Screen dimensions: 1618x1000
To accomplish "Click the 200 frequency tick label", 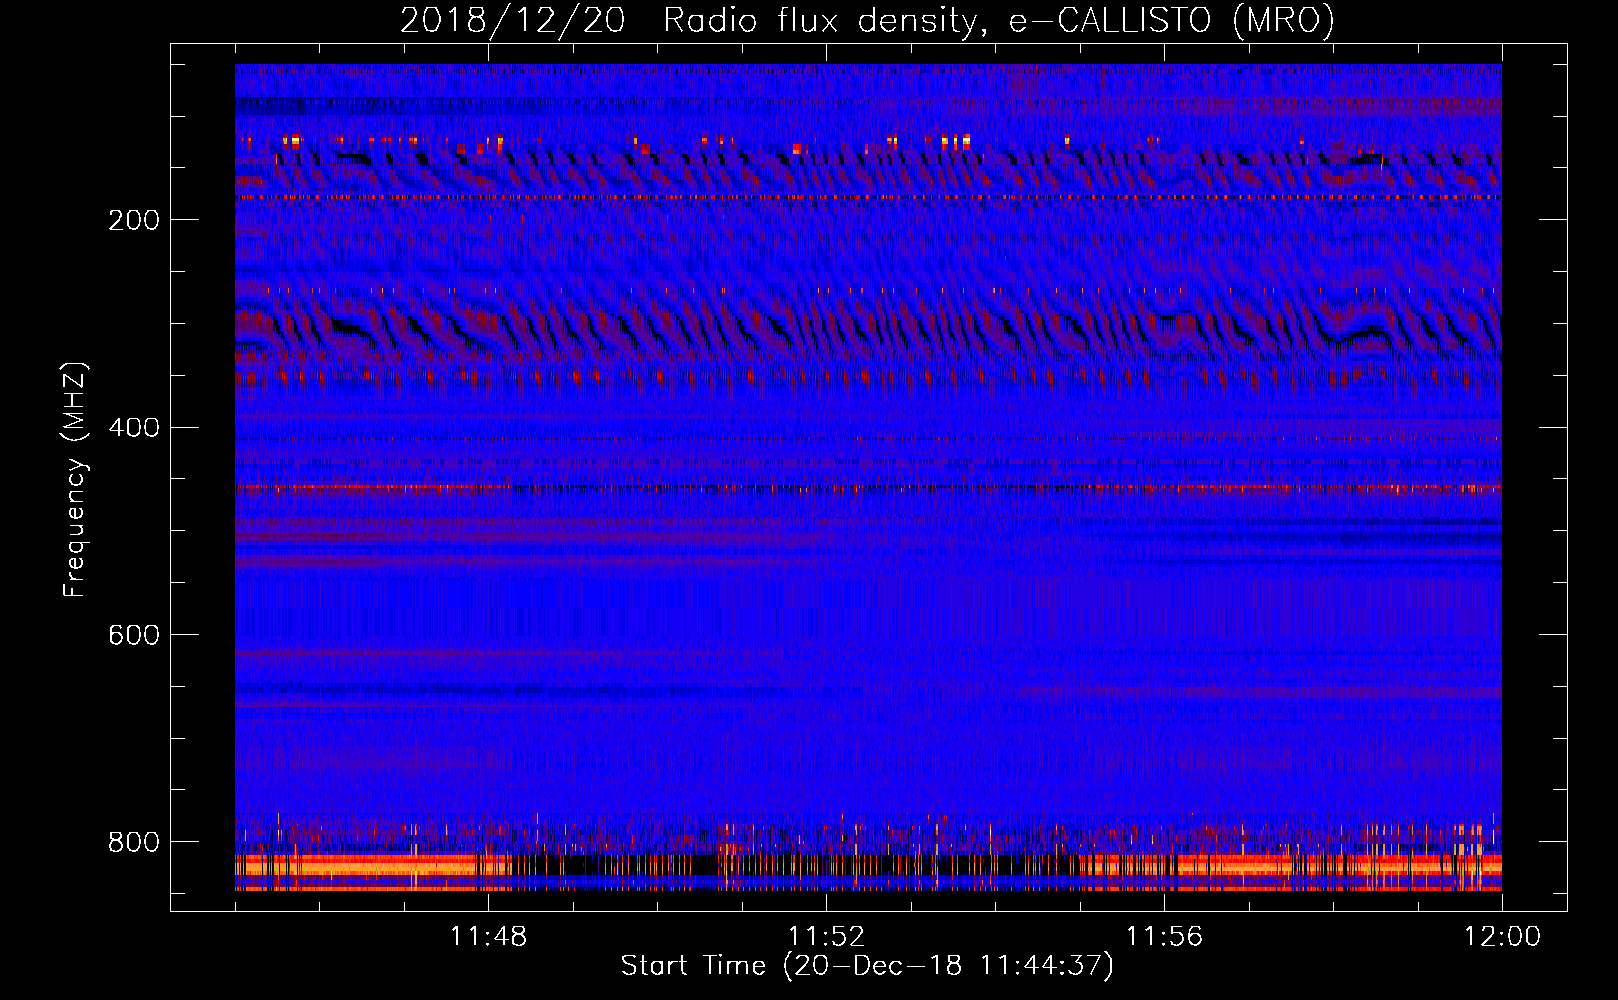I will [x=134, y=220].
